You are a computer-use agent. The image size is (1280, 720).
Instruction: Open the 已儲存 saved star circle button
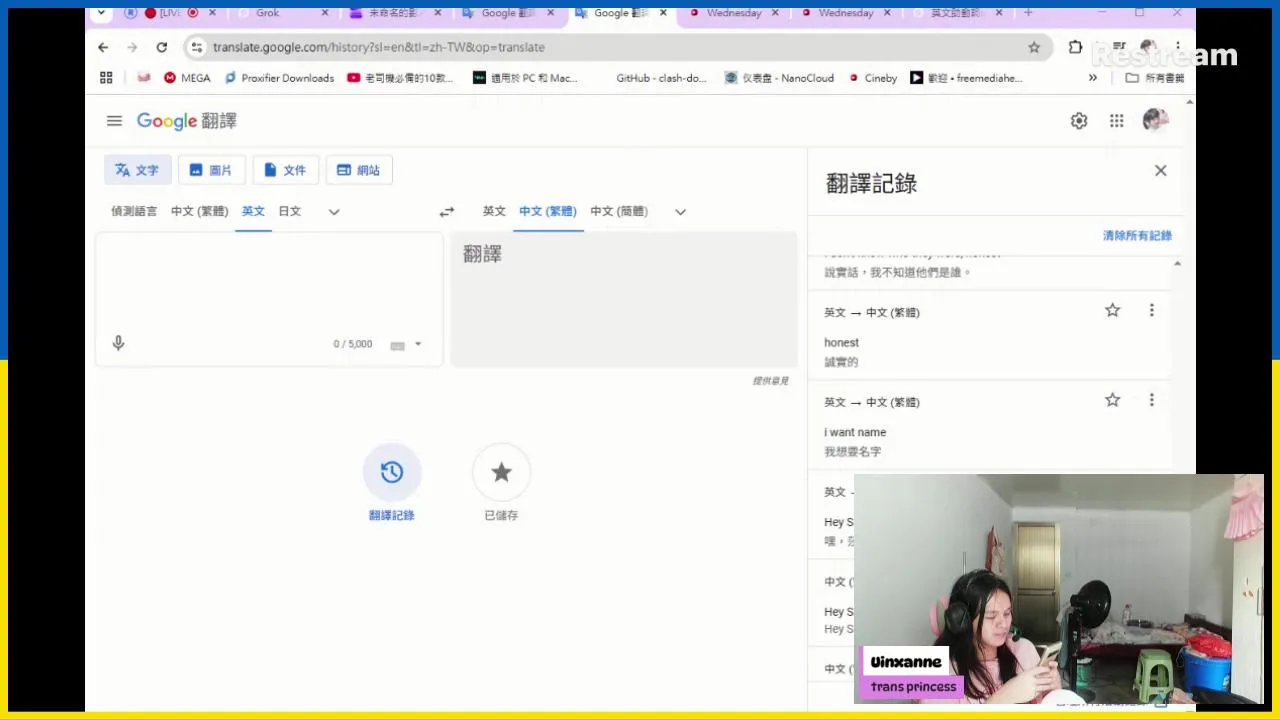[x=501, y=472]
